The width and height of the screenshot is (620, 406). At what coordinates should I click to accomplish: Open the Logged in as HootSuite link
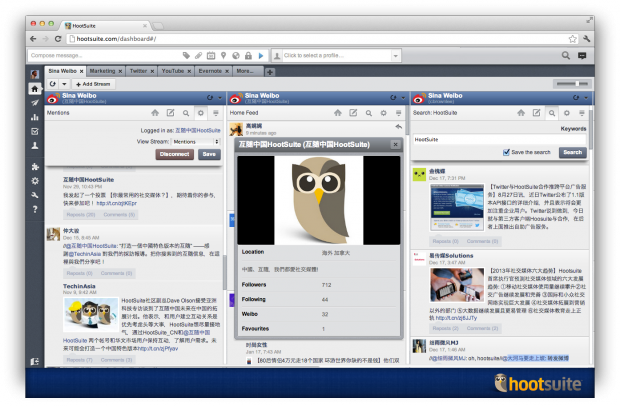[198, 130]
